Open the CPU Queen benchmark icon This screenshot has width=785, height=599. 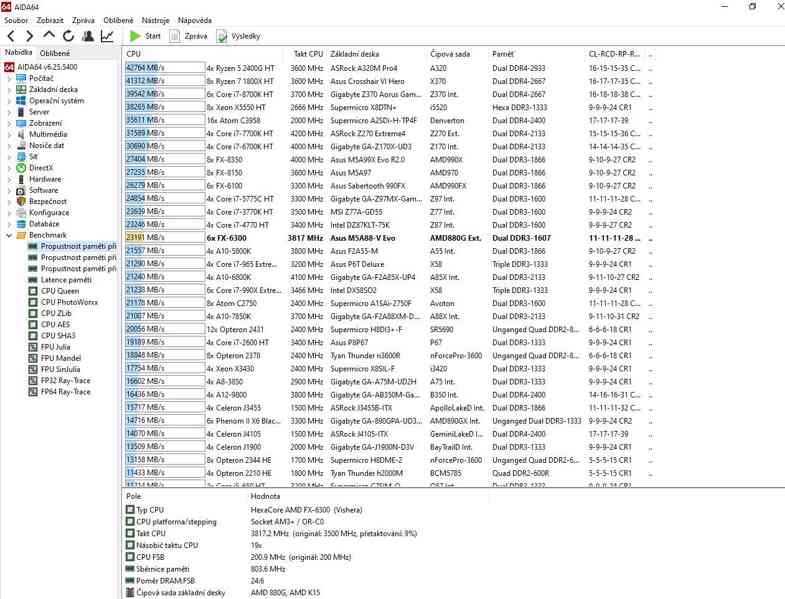[33, 291]
